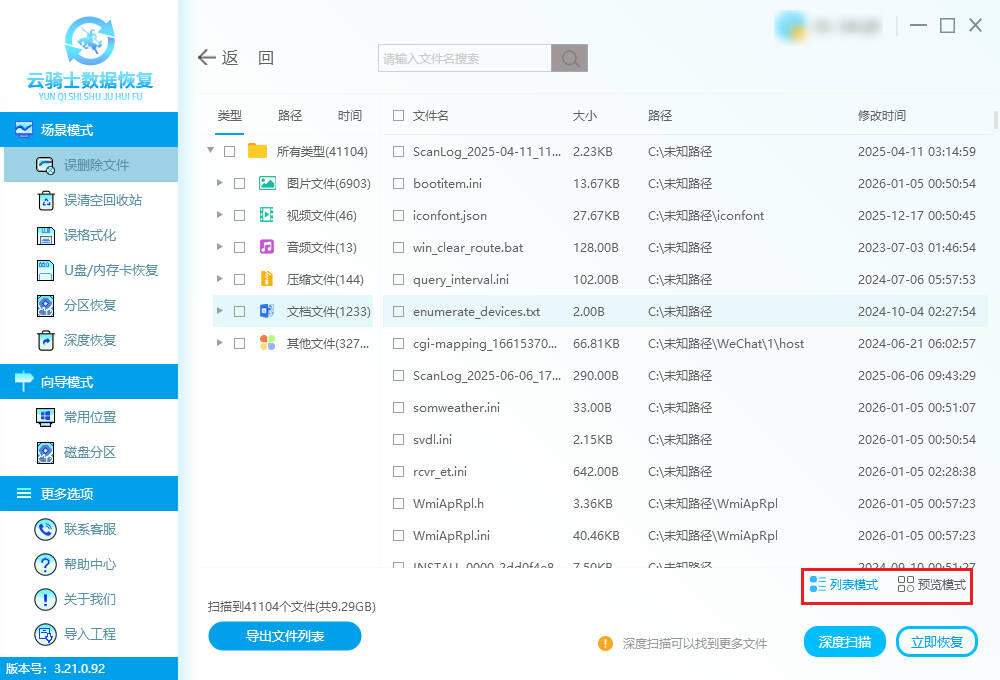Check the select-all 文件名 header checkbox

[x=399, y=115]
